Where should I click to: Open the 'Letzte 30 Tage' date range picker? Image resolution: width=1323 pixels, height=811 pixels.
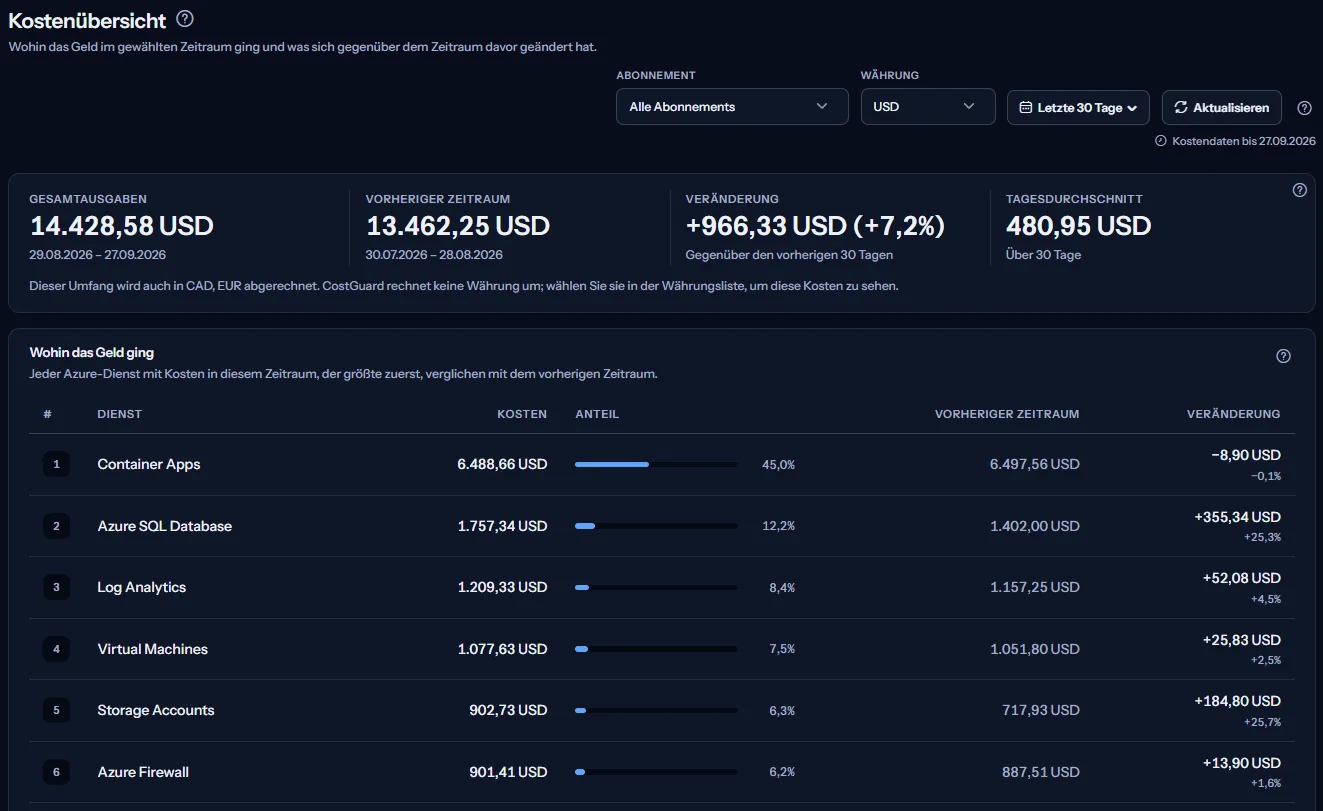pos(1078,108)
